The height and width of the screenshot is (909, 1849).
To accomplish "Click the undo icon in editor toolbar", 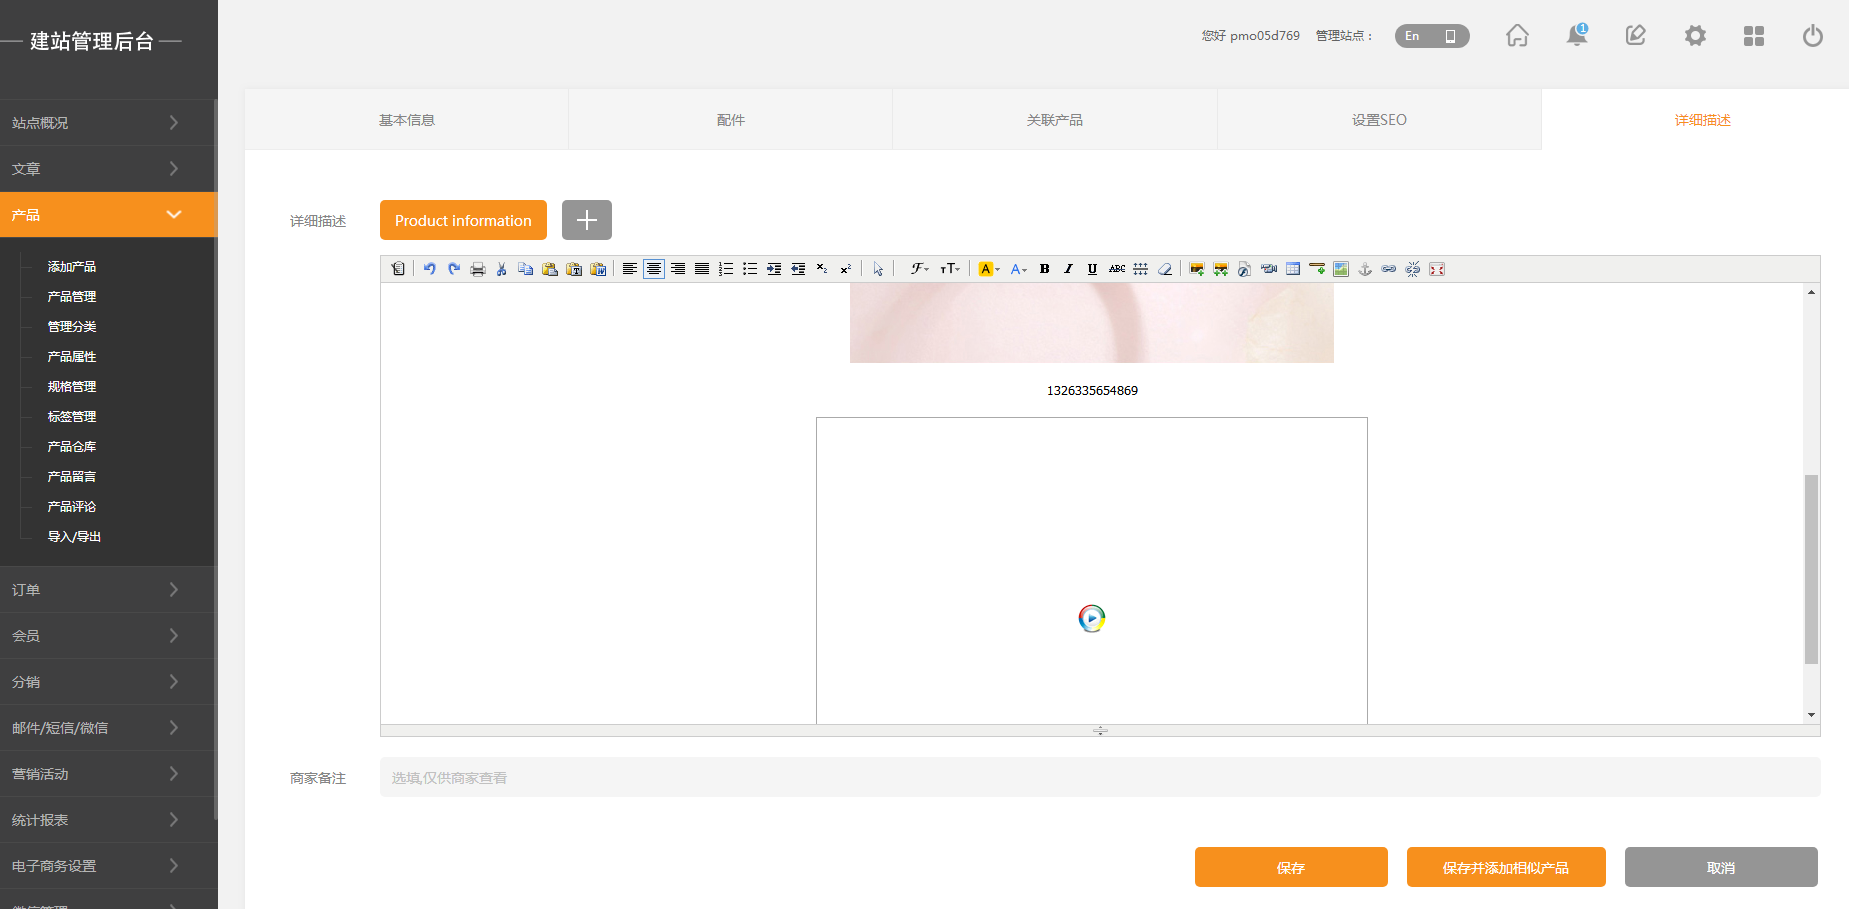I will [429, 269].
